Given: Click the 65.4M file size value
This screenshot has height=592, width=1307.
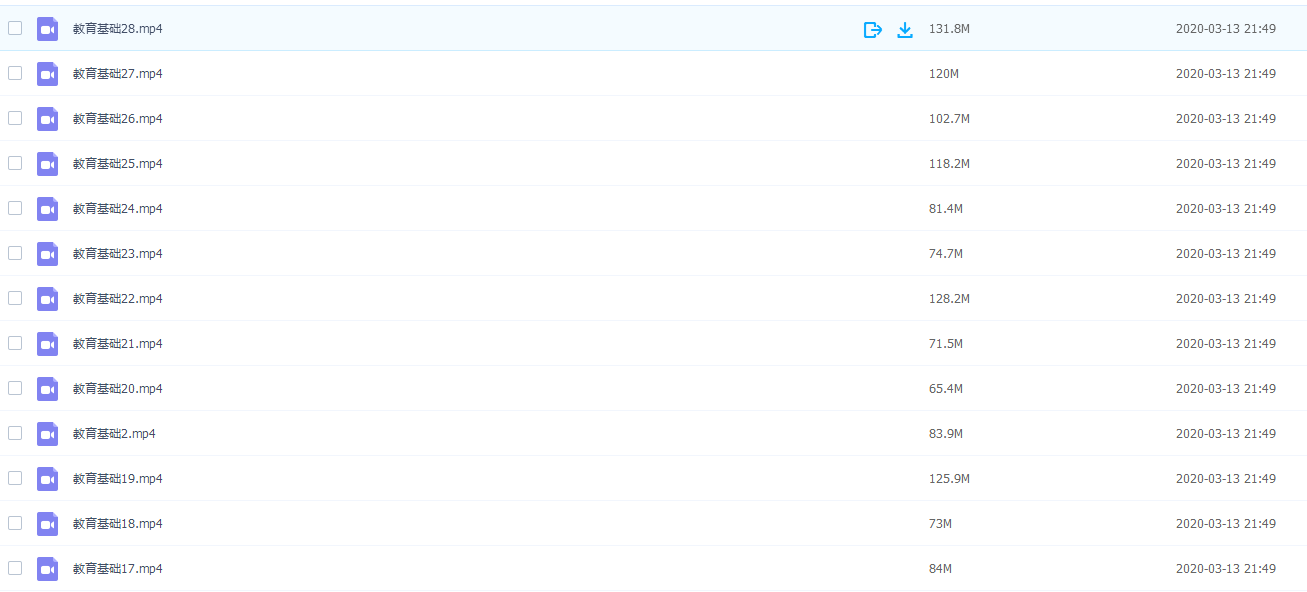Looking at the screenshot, I should point(946,389).
